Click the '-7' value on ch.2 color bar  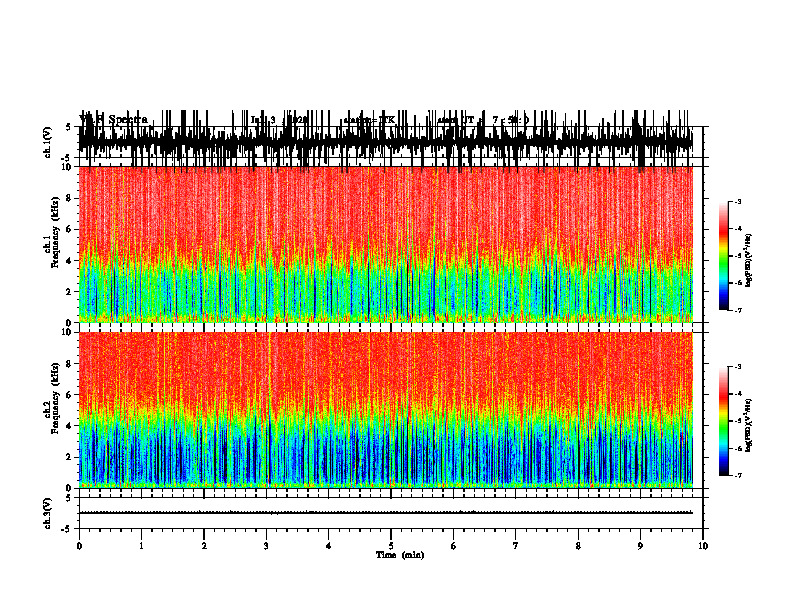pyautogui.click(x=738, y=475)
